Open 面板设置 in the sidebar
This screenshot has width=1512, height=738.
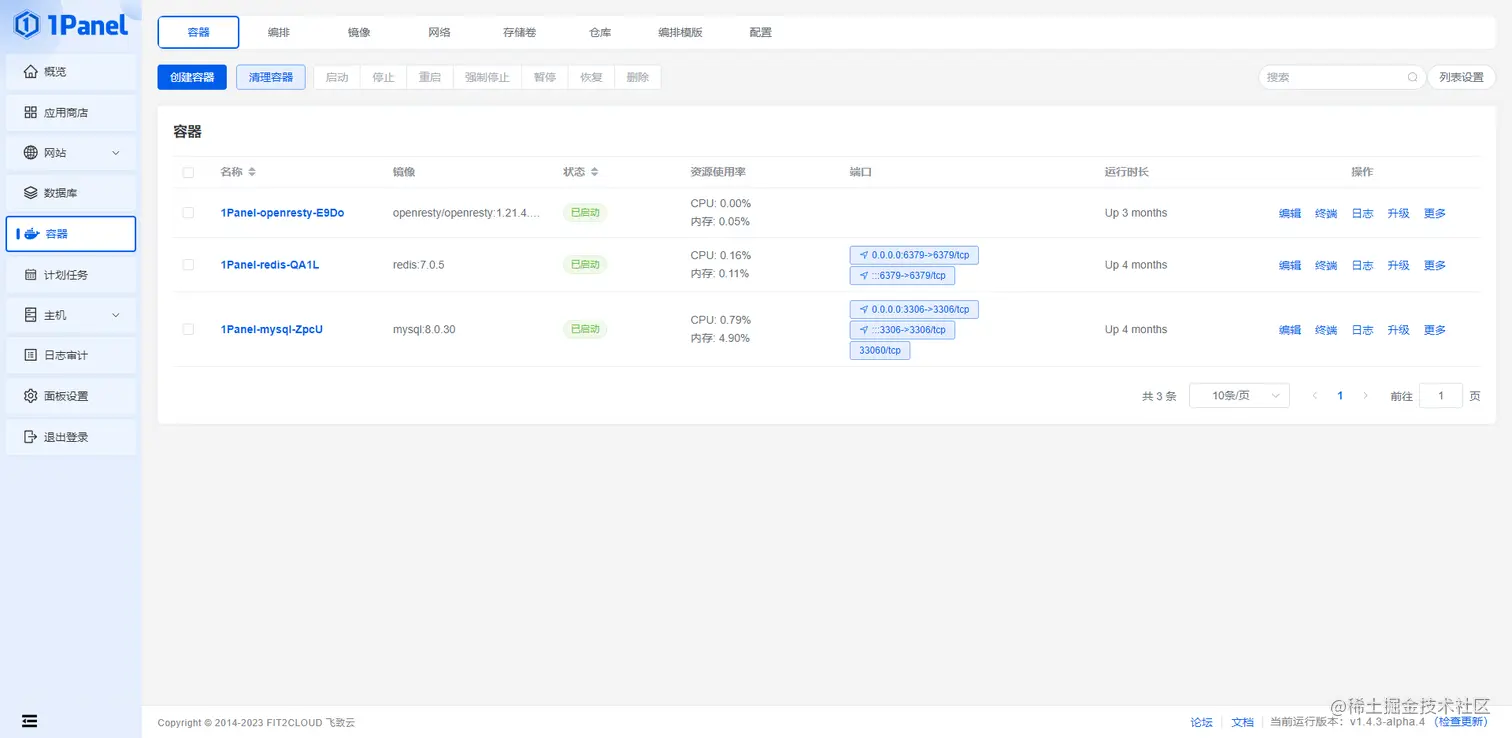pos(71,396)
